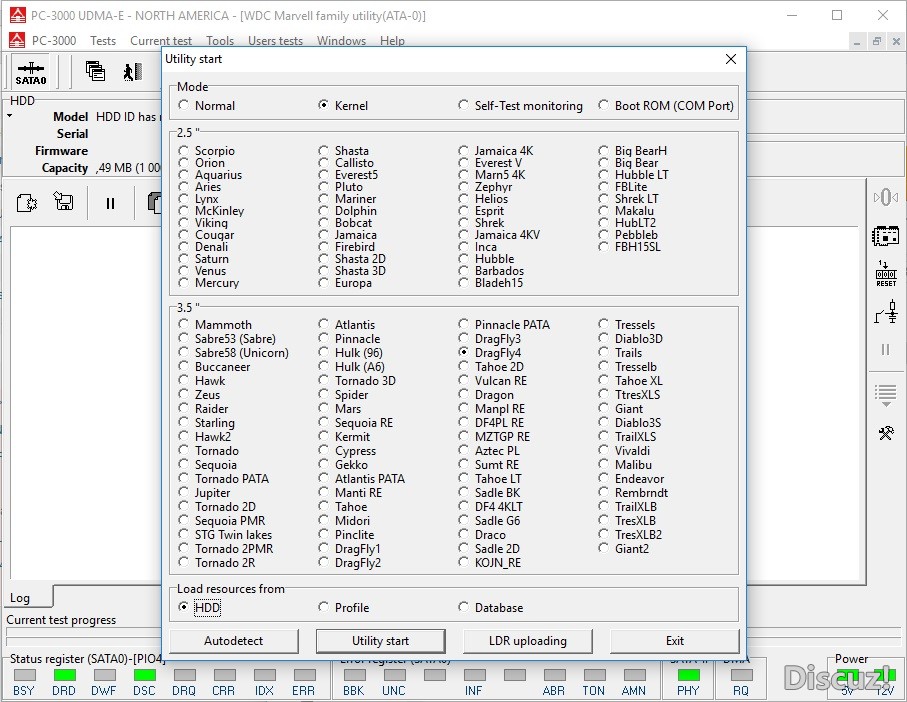Viewport: 907px width, 702px height.
Task: Open the Tools menu
Action: click(220, 41)
